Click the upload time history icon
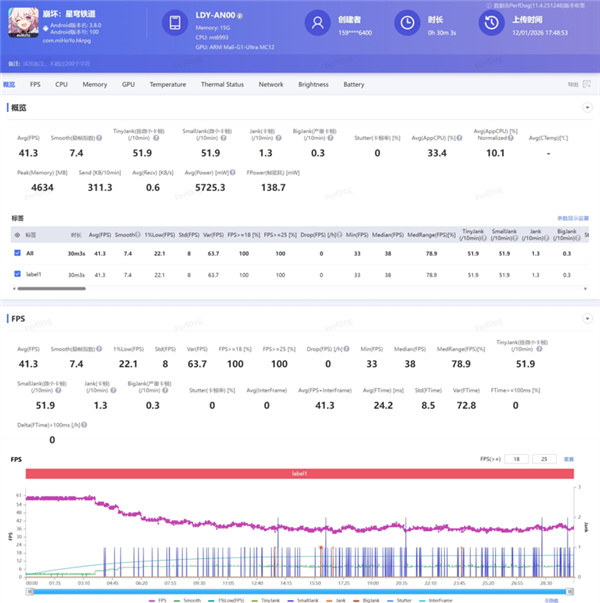This screenshot has width=600, height=603. (492, 23)
